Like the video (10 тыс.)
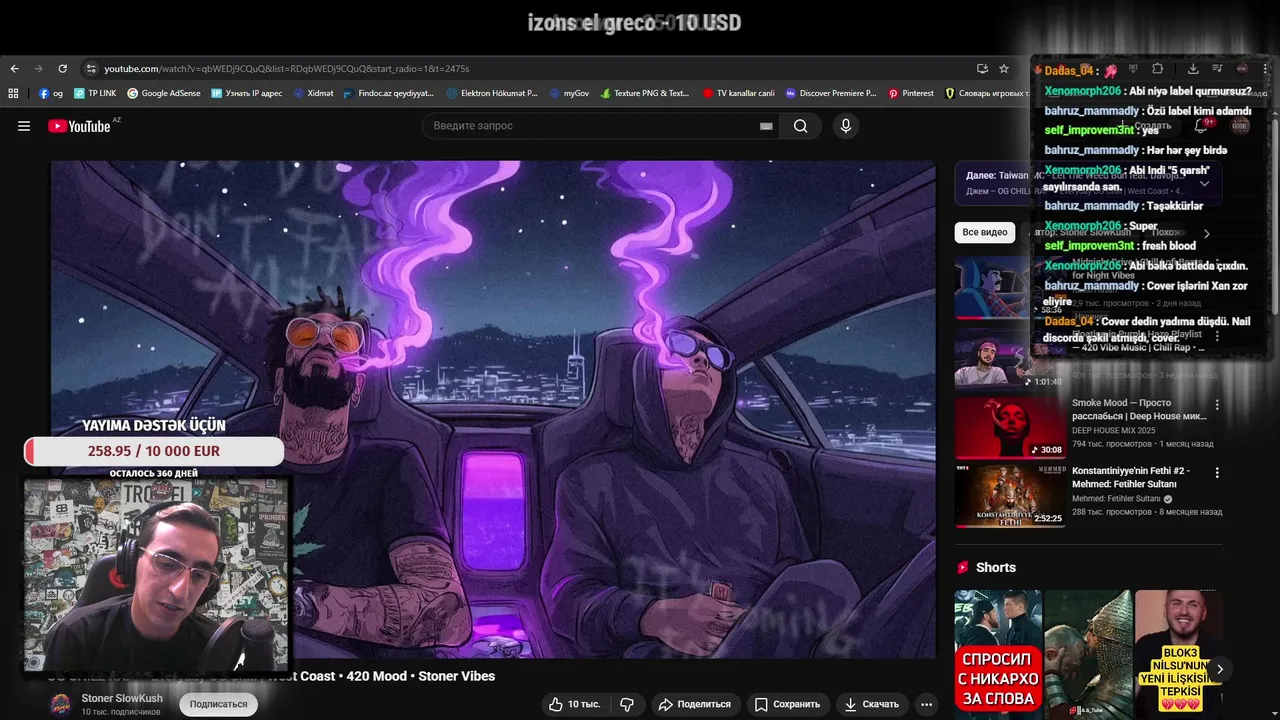Viewport: 1280px width, 720px height. [574, 704]
